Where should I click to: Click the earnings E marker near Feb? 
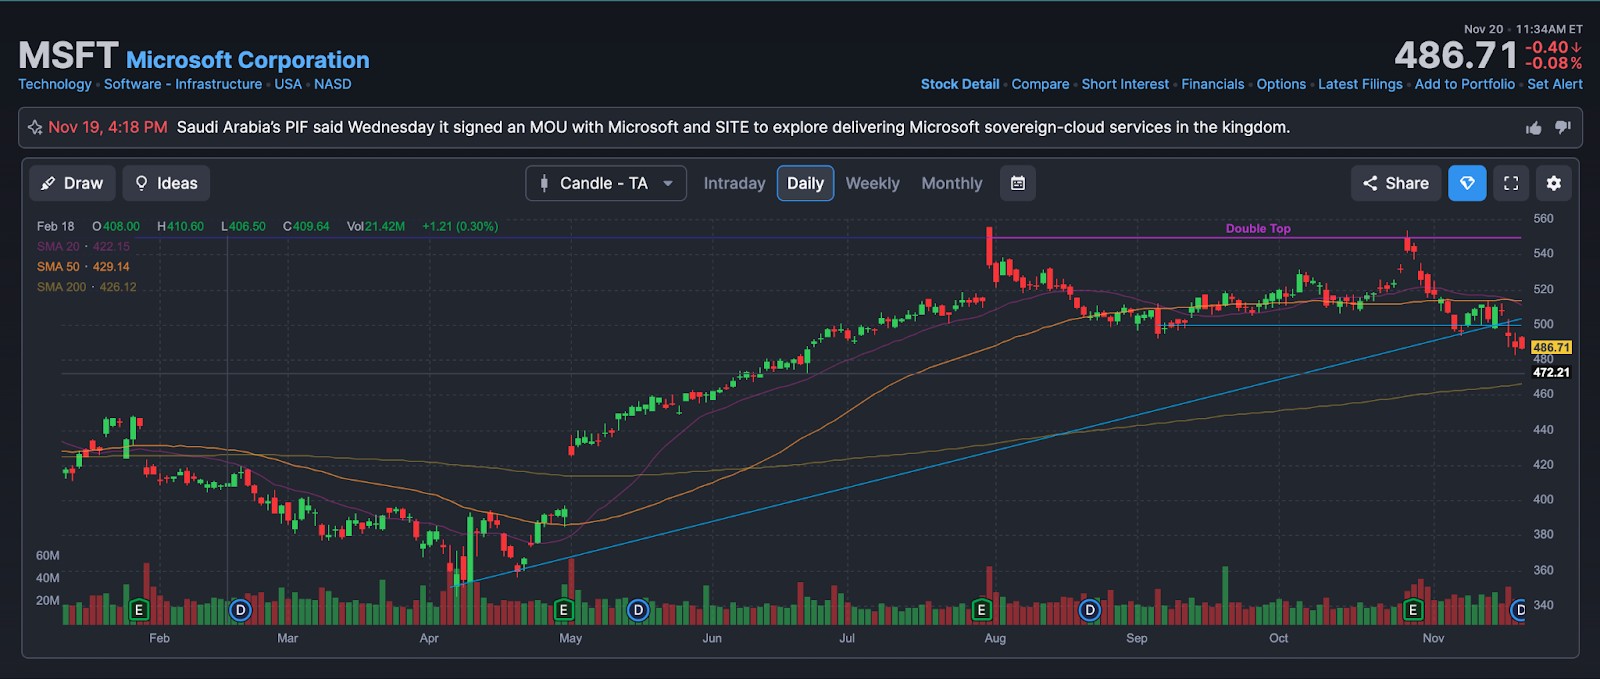pyautogui.click(x=139, y=610)
